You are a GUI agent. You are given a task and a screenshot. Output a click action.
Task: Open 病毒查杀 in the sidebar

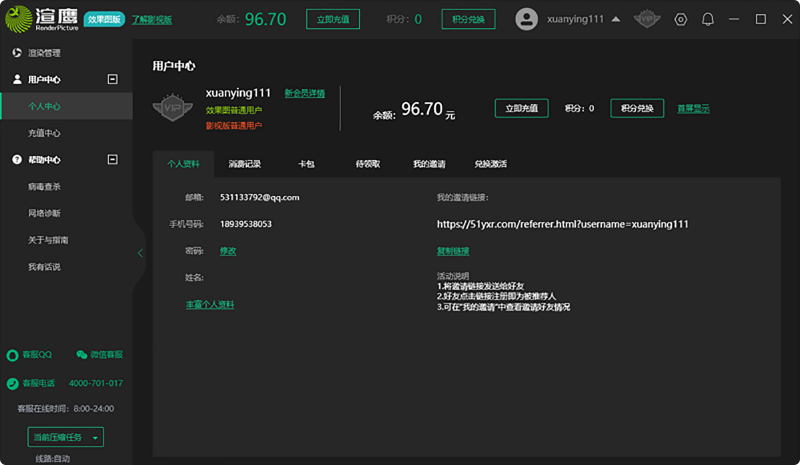(x=44, y=187)
